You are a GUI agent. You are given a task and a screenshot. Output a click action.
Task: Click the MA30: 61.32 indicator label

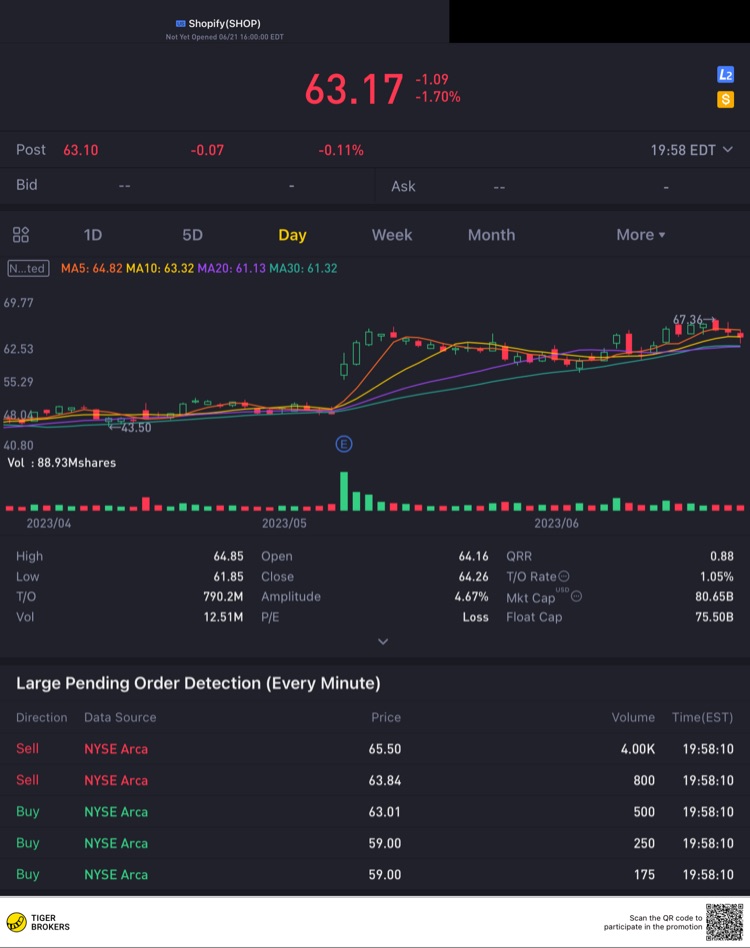tap(303, 268)
